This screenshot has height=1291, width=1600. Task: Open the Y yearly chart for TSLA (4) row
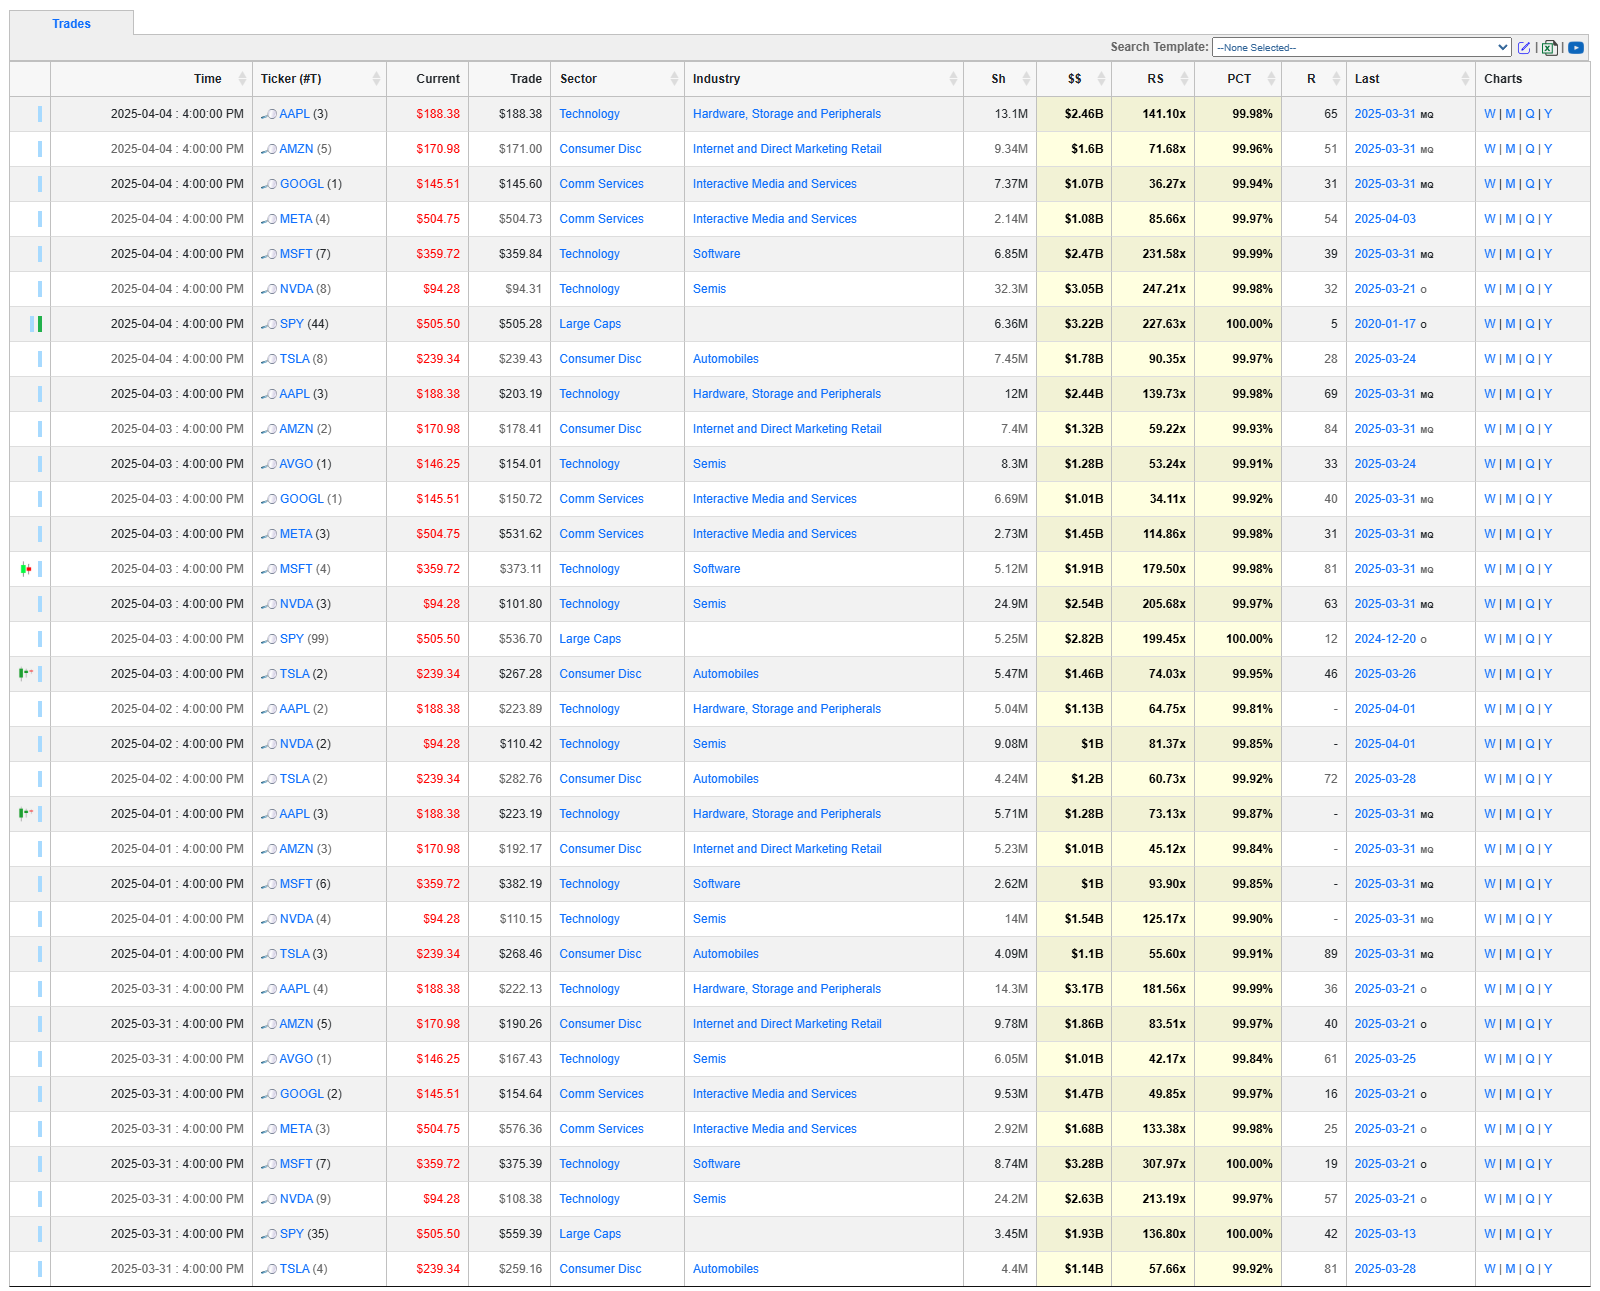(1548, 1269)
